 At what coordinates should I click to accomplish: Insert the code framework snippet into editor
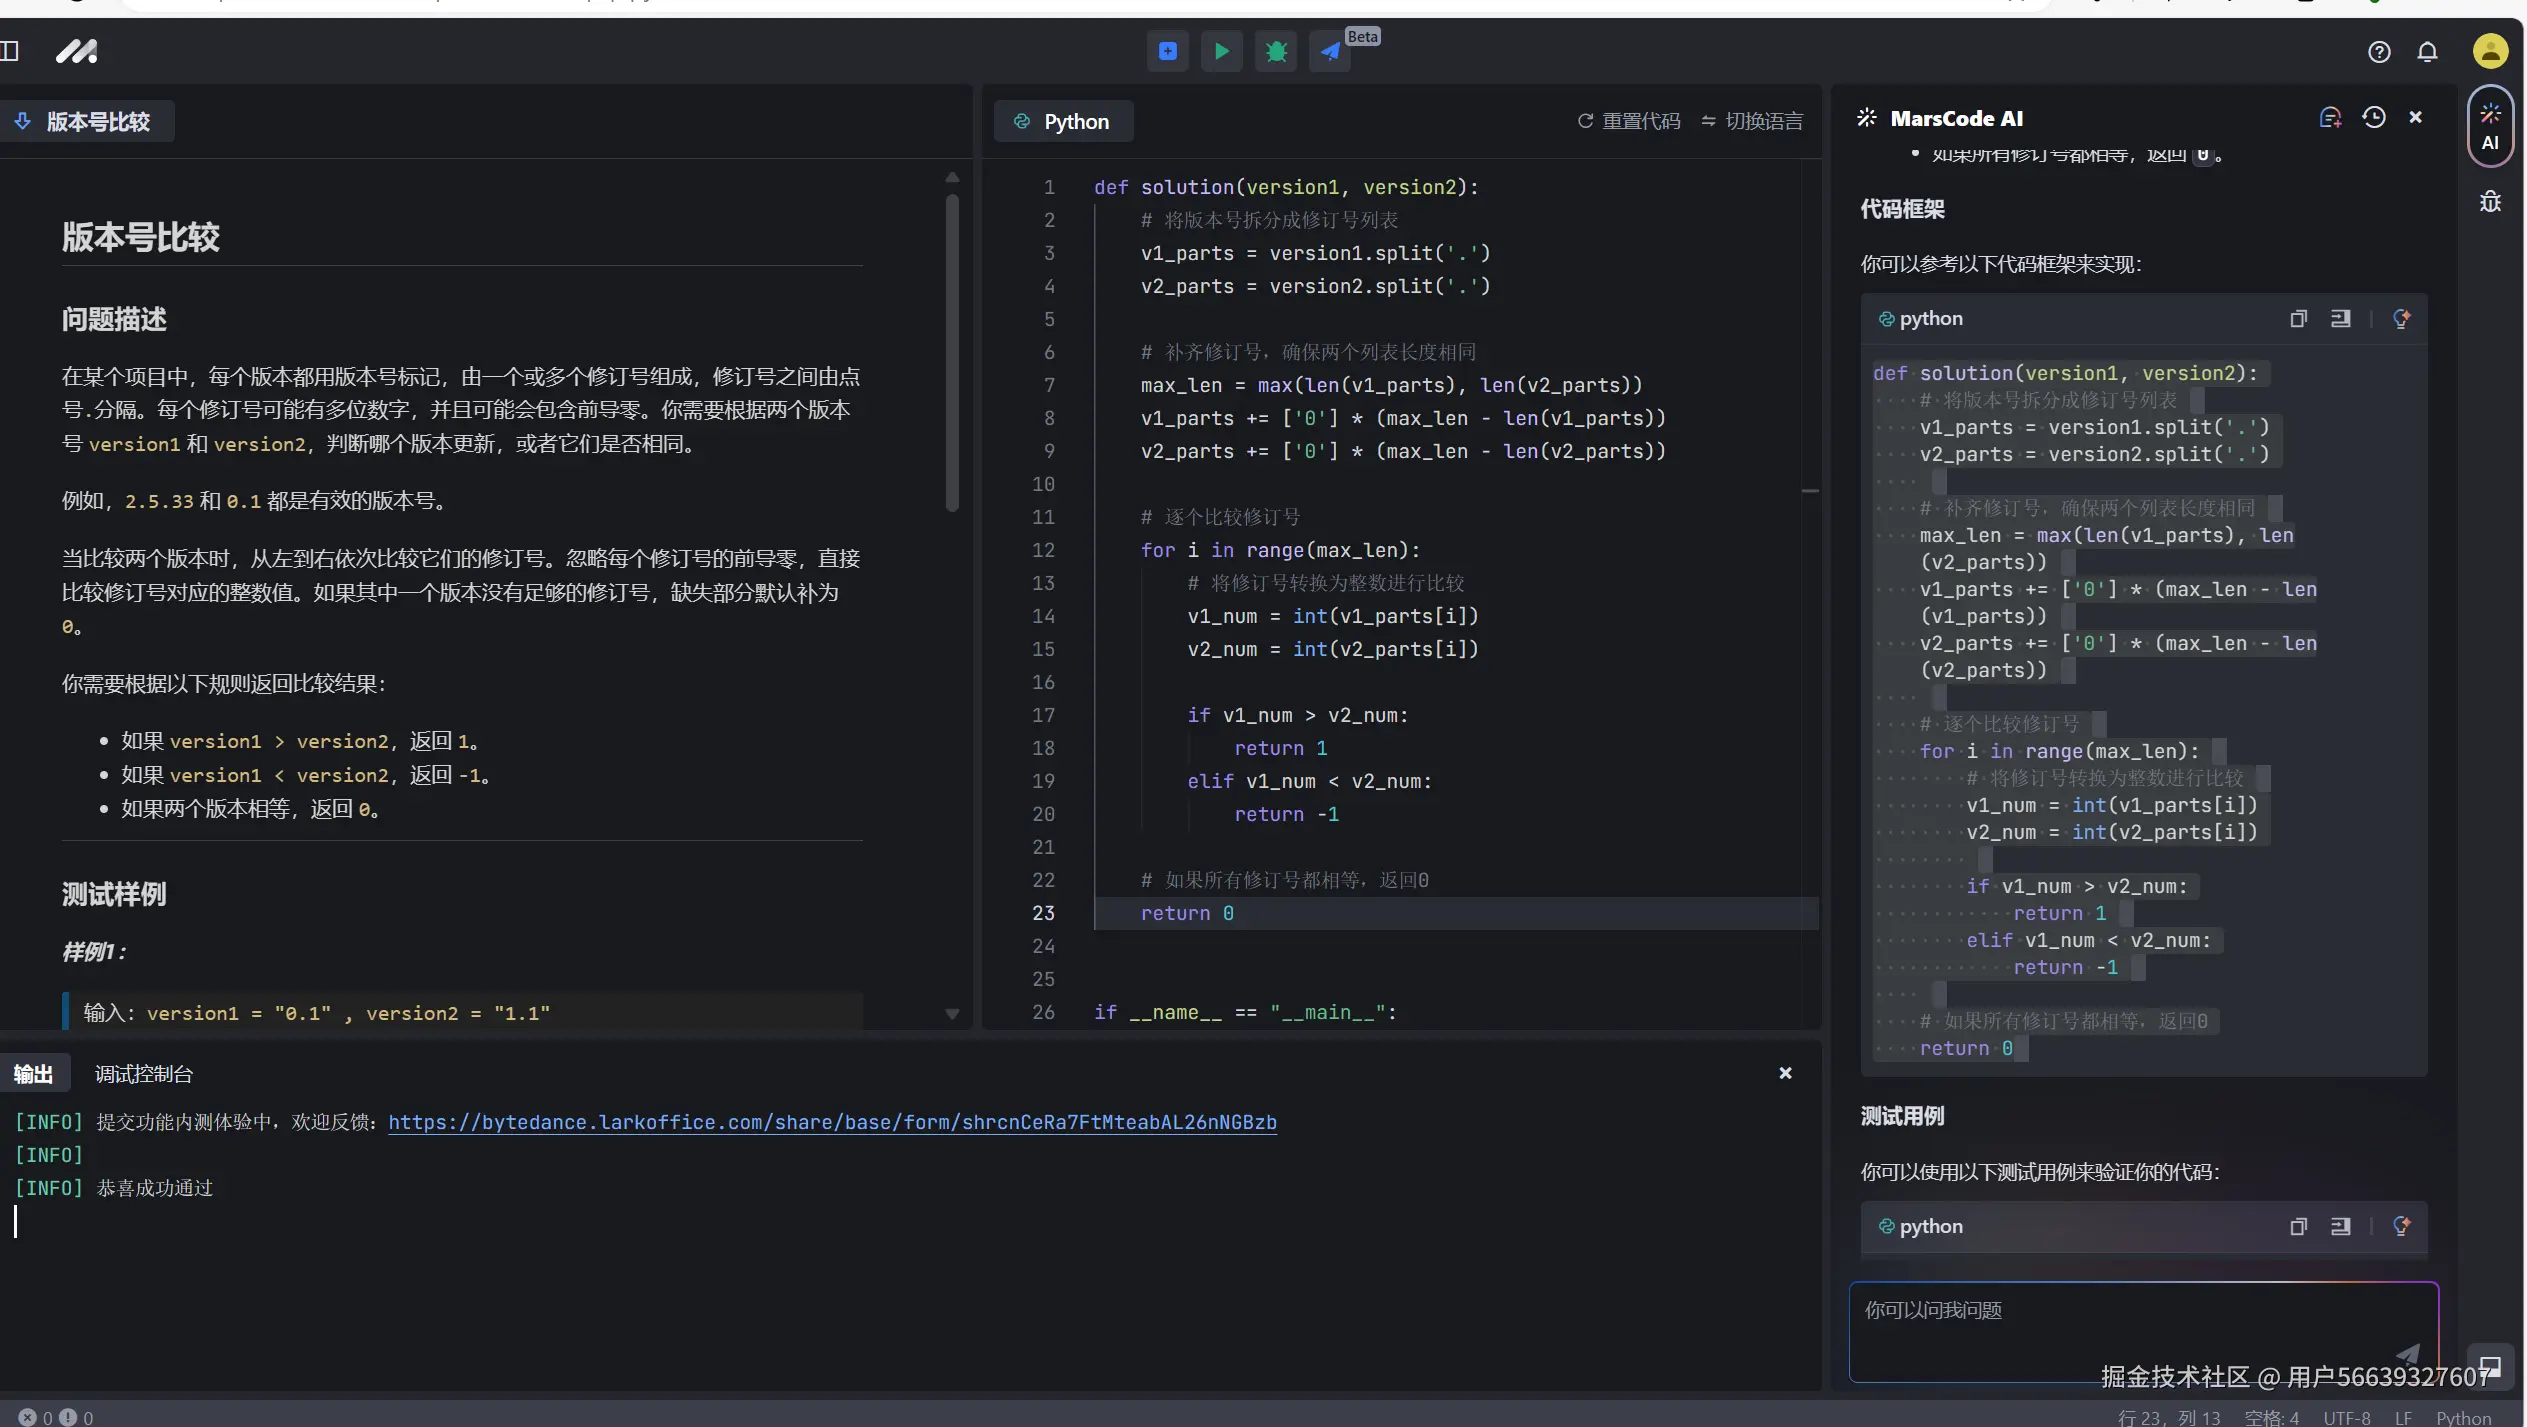click(x=2340, y=319)
